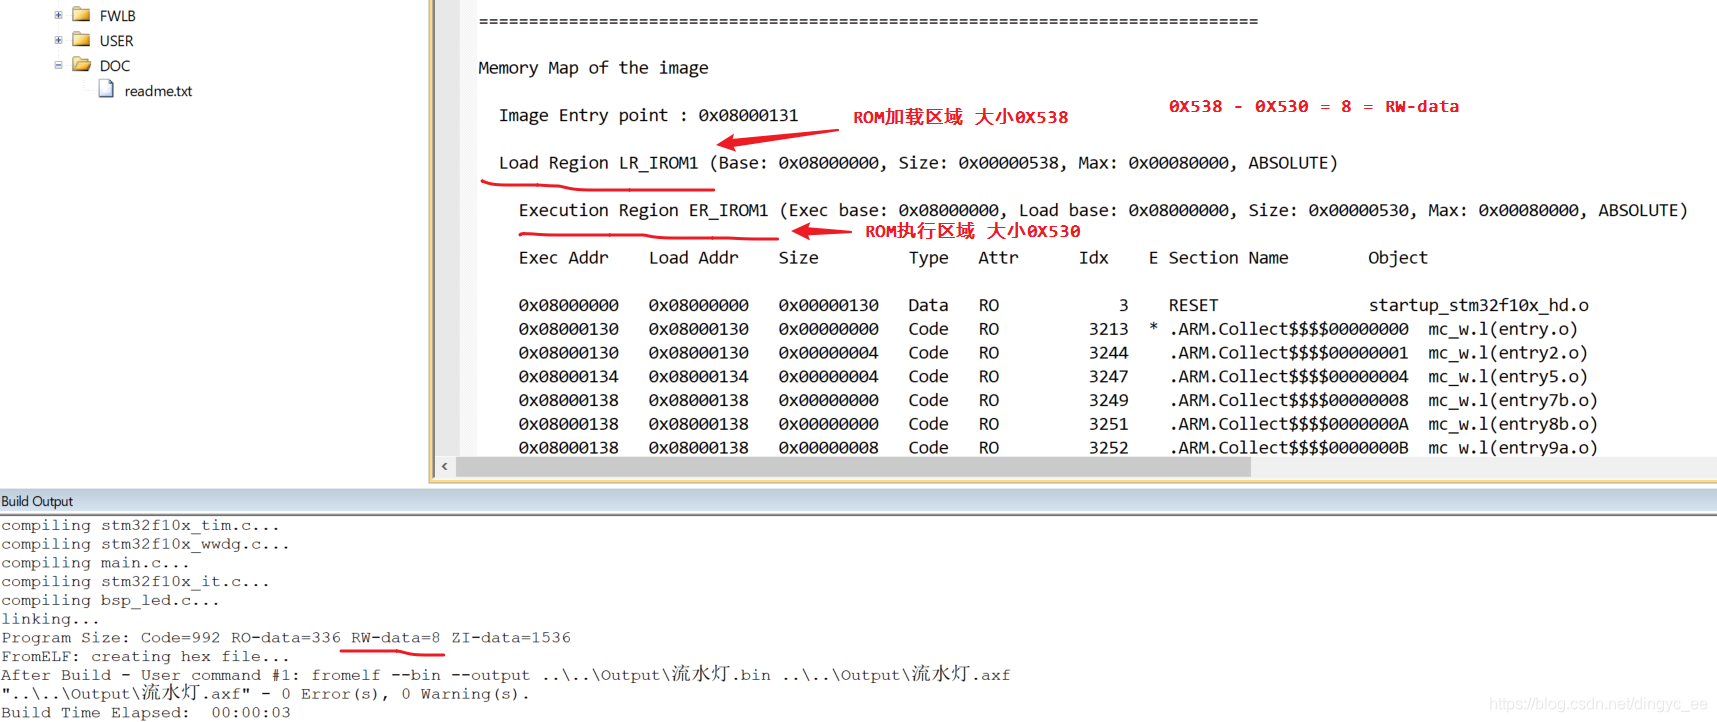Select the USER group label
Viewport: 1717px width, 722px height.
tap(116, 41)
